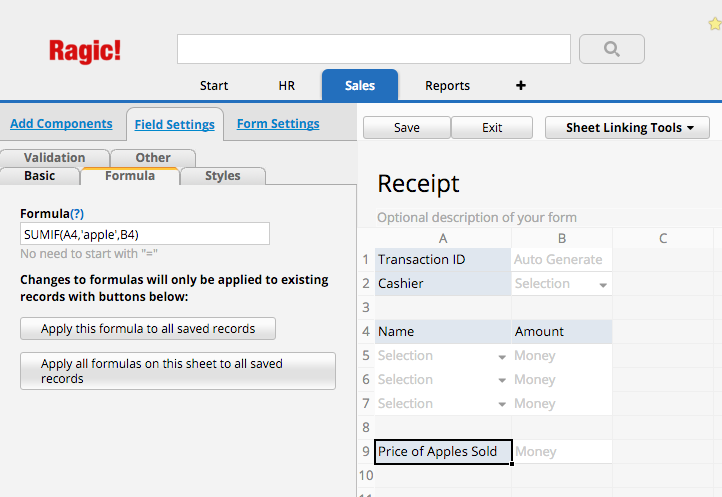Image resolution: width=722 pixels, height=497 pixels.
Task: Select the Price of Apples Sold cell
Action: tap(443, 452)
